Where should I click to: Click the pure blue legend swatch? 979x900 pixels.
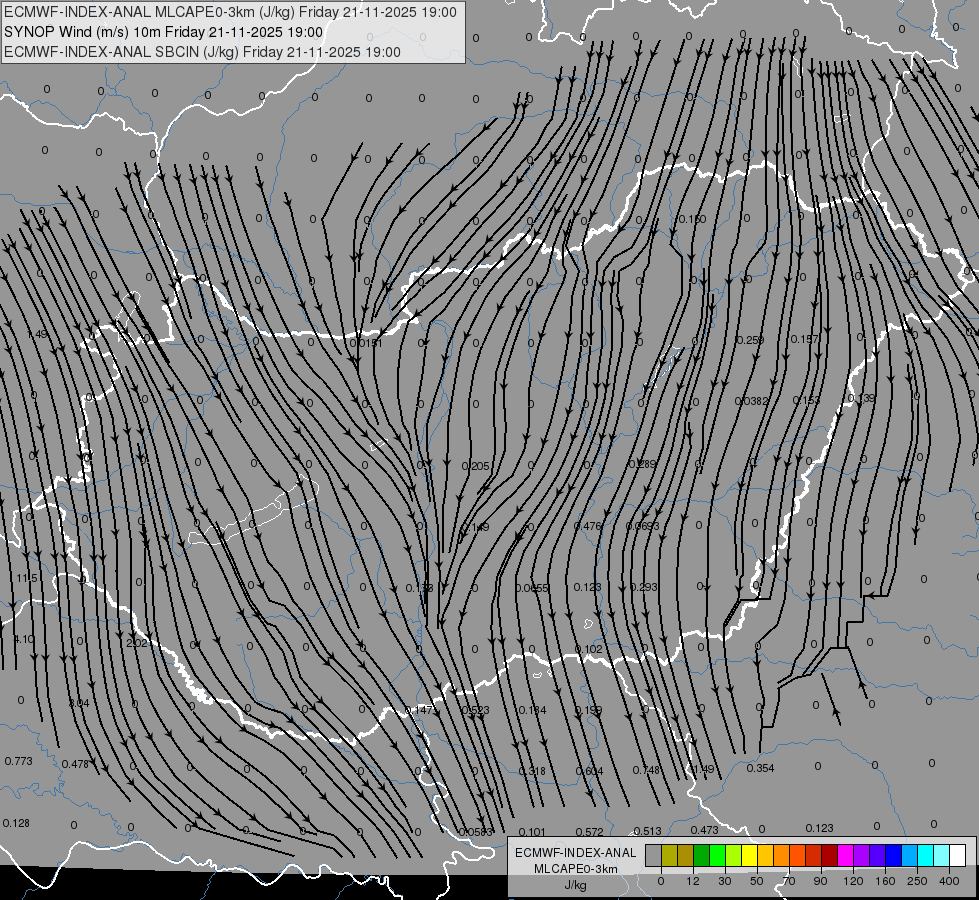[x=894, y=855]
